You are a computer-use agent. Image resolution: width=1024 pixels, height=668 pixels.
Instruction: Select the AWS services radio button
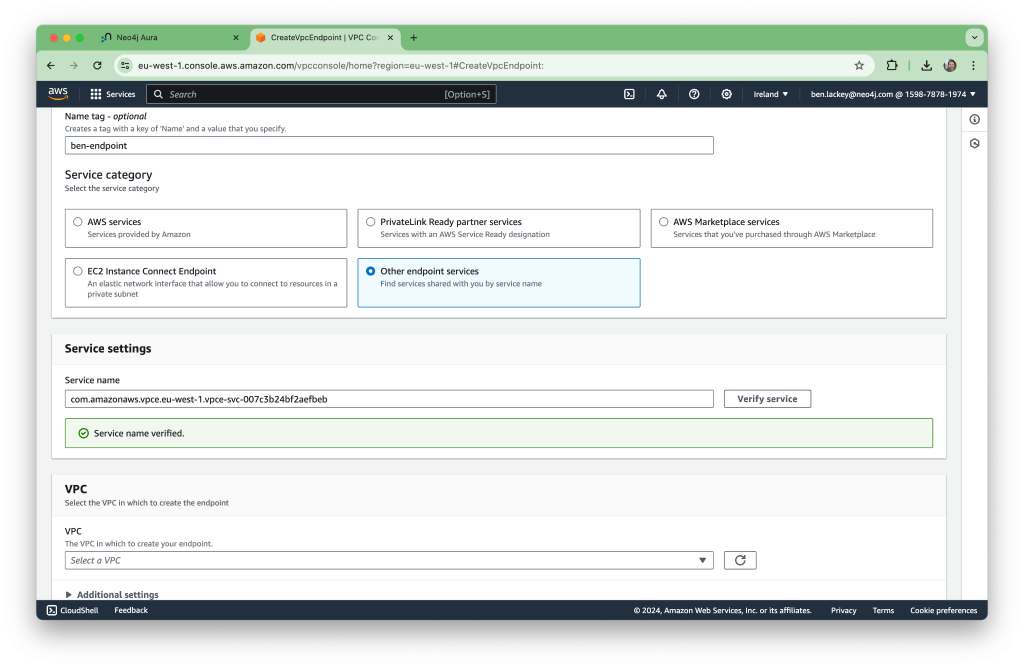77,221
